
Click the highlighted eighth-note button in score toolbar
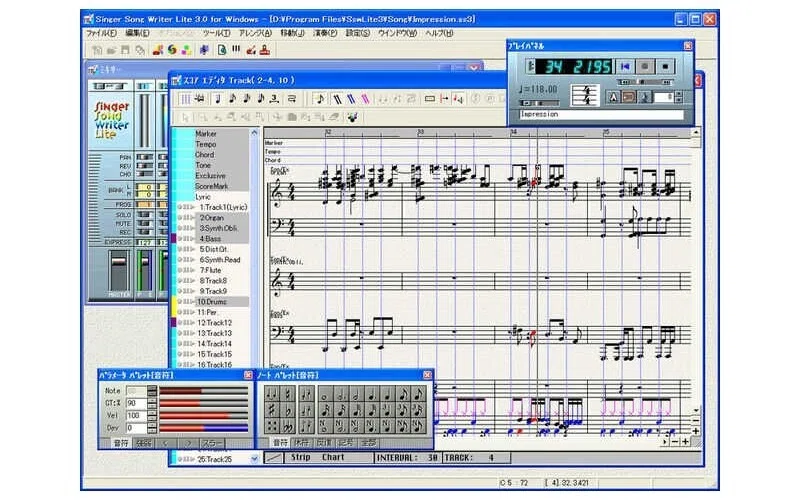pos(320,98)
